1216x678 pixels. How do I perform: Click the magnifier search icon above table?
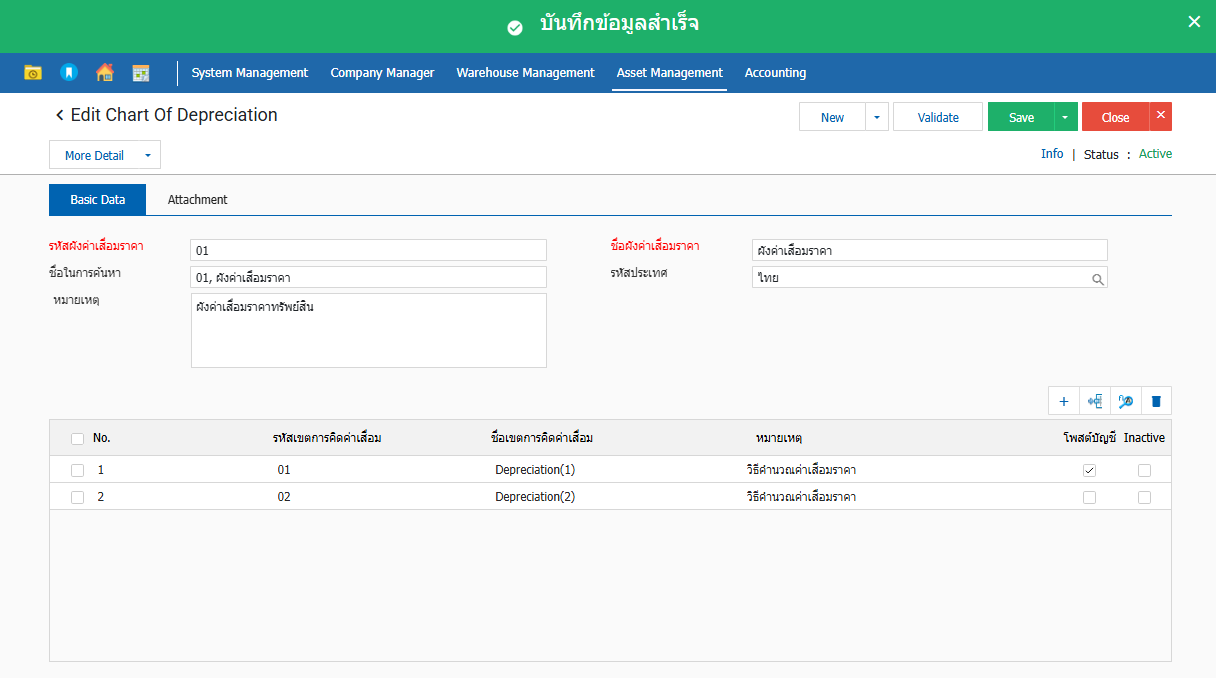pos(1126,401)
